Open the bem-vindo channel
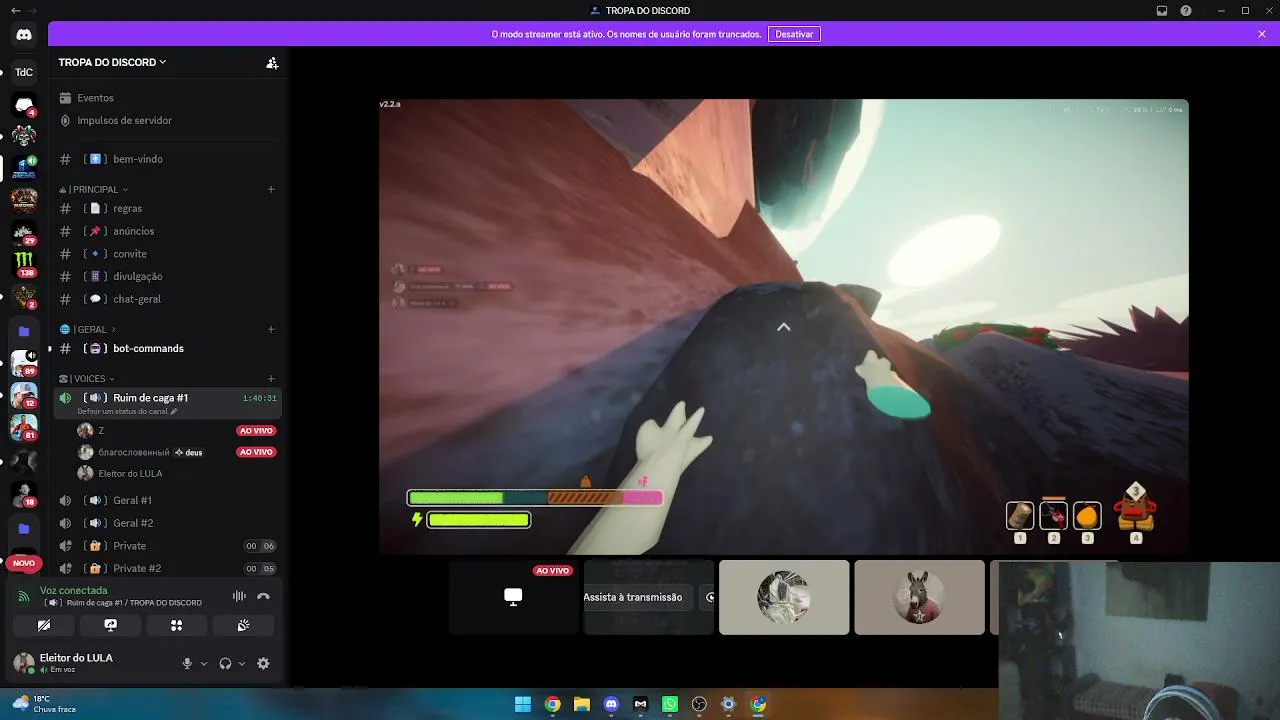Viewport: 1280px width, 720px height. pos(168,159)
